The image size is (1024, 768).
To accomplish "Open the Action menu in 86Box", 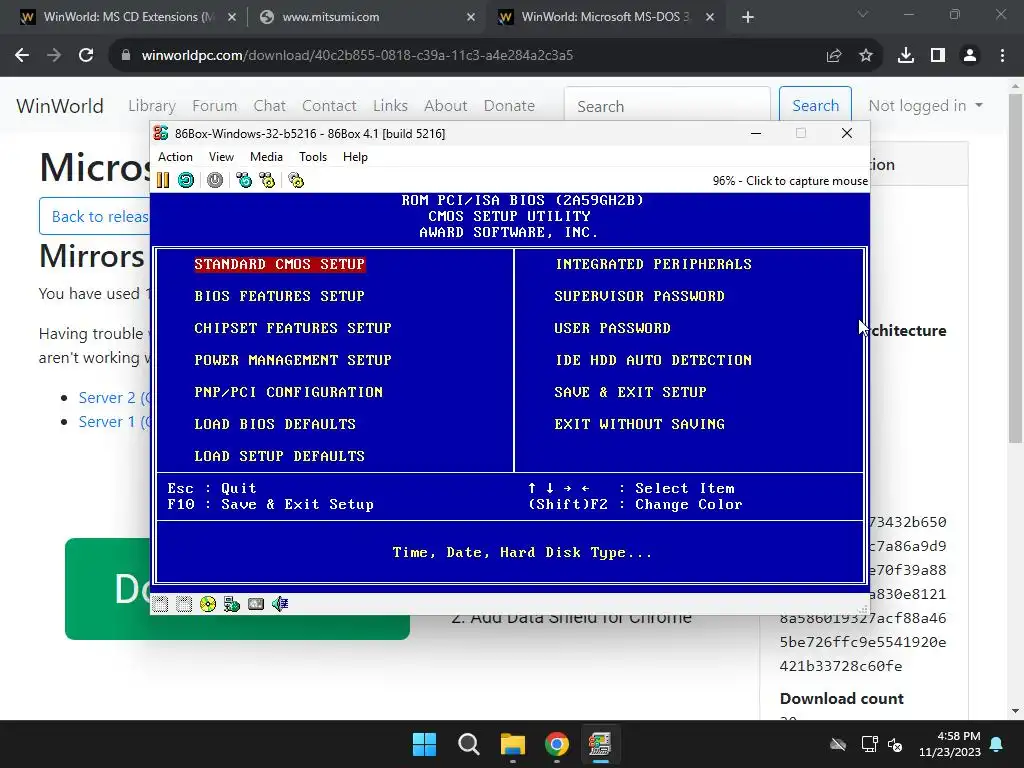I will point(175,157).
